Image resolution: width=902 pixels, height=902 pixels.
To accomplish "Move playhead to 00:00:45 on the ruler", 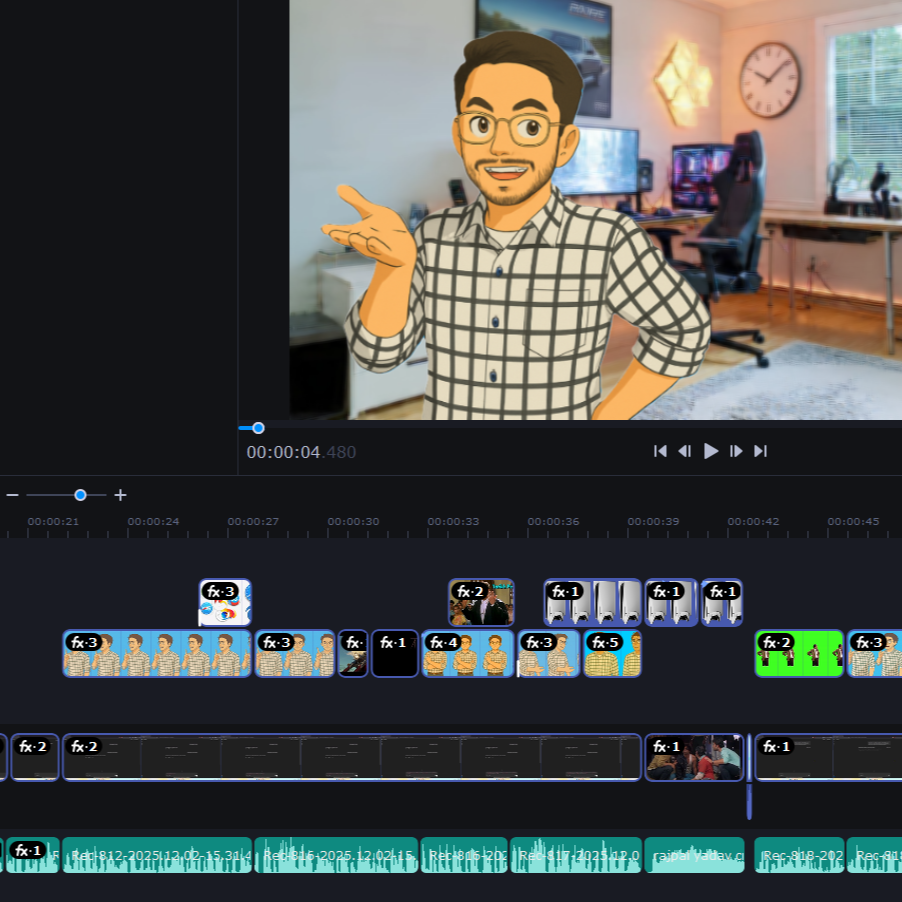I will click(x=854, y=522).
